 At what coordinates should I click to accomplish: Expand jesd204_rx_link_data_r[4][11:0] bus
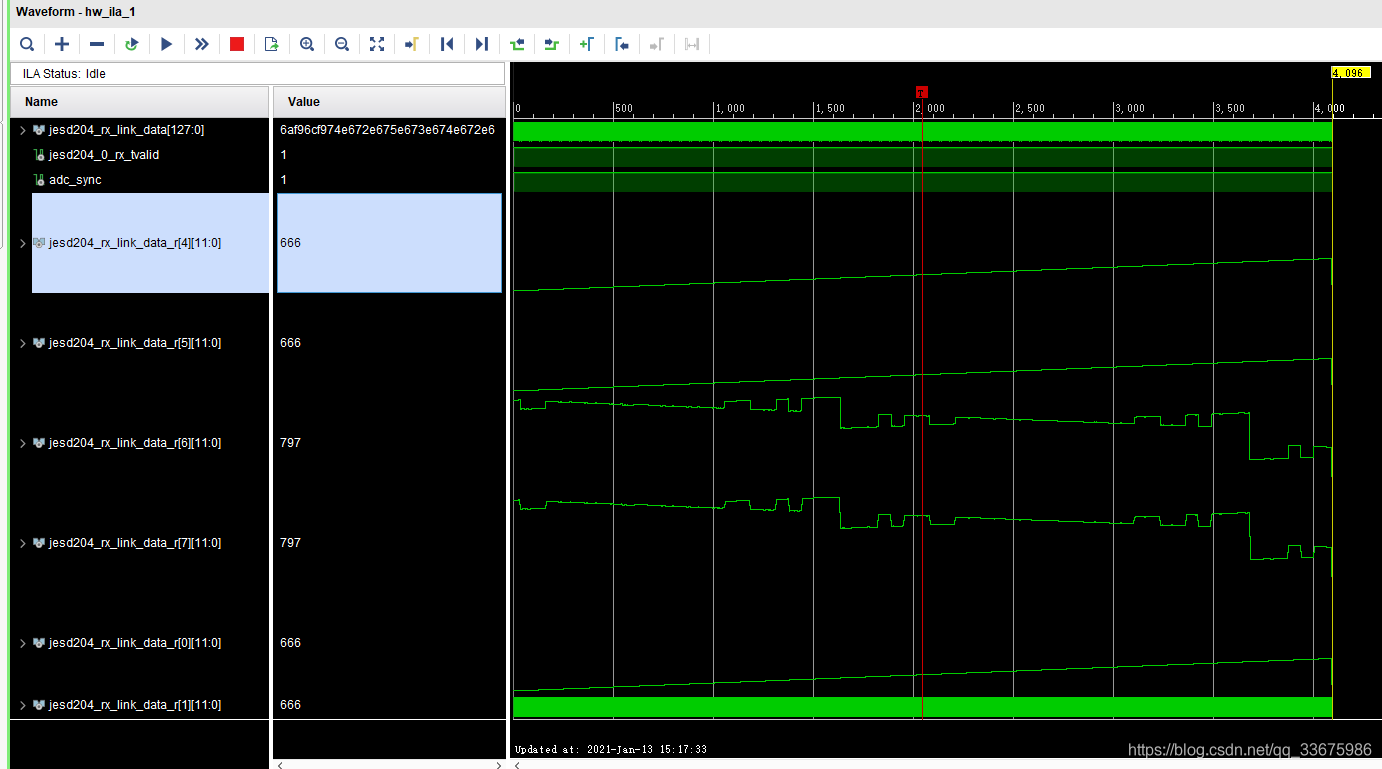(x=23, y=243)
